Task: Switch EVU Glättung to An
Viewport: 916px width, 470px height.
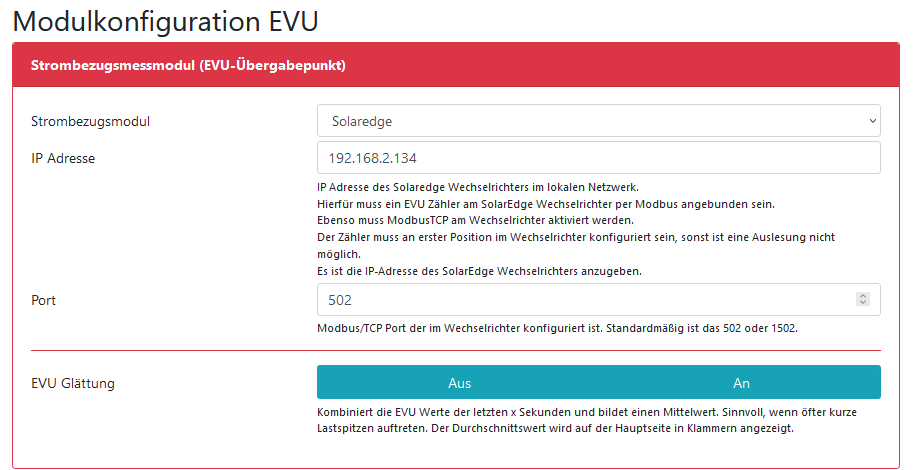Action: [741, 383]
